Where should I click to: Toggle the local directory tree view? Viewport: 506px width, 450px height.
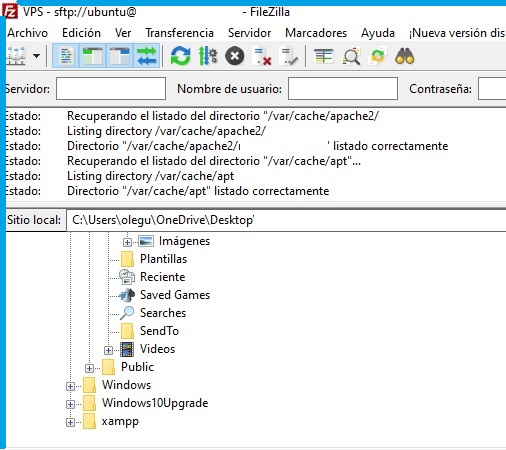click(93, 56)
